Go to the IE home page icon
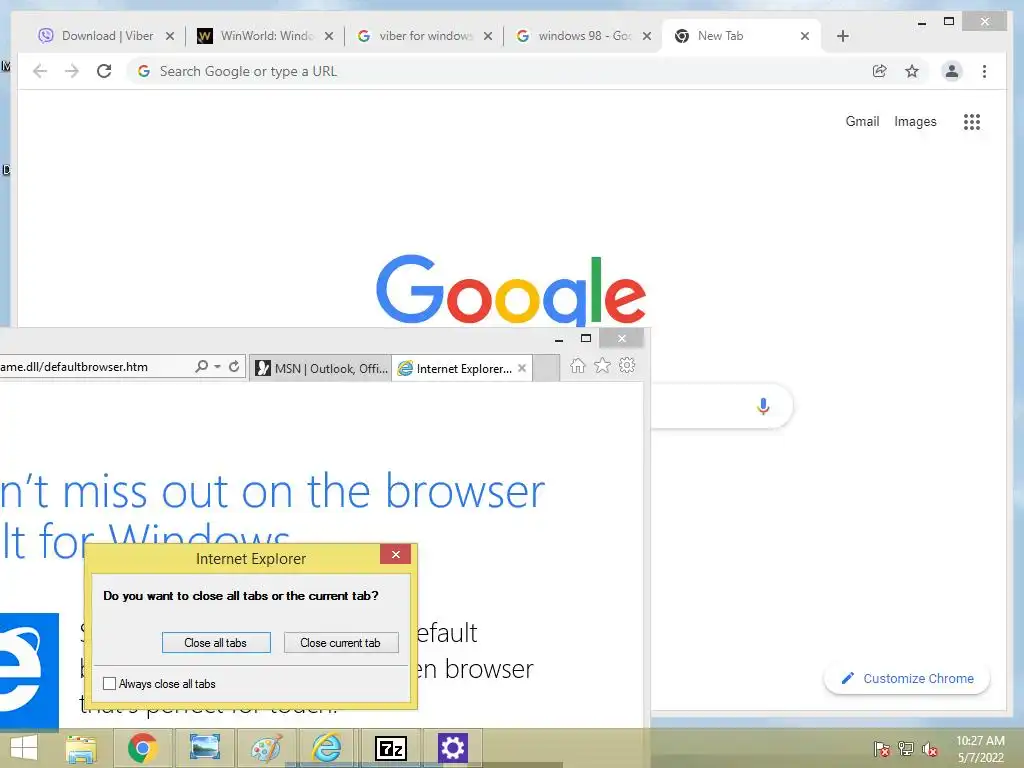1024x768 pixels. 578,366
